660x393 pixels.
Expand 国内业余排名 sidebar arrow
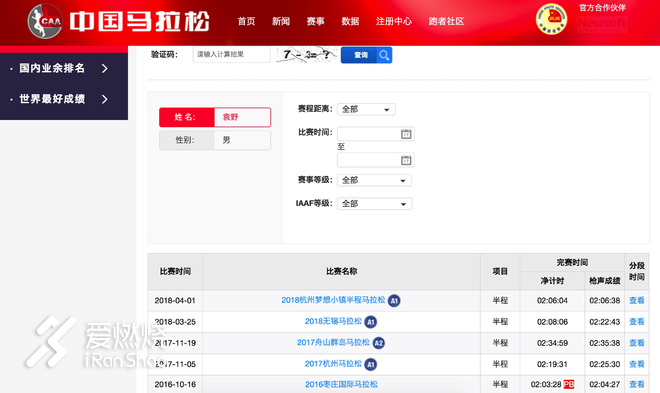[x=105, y=68]
